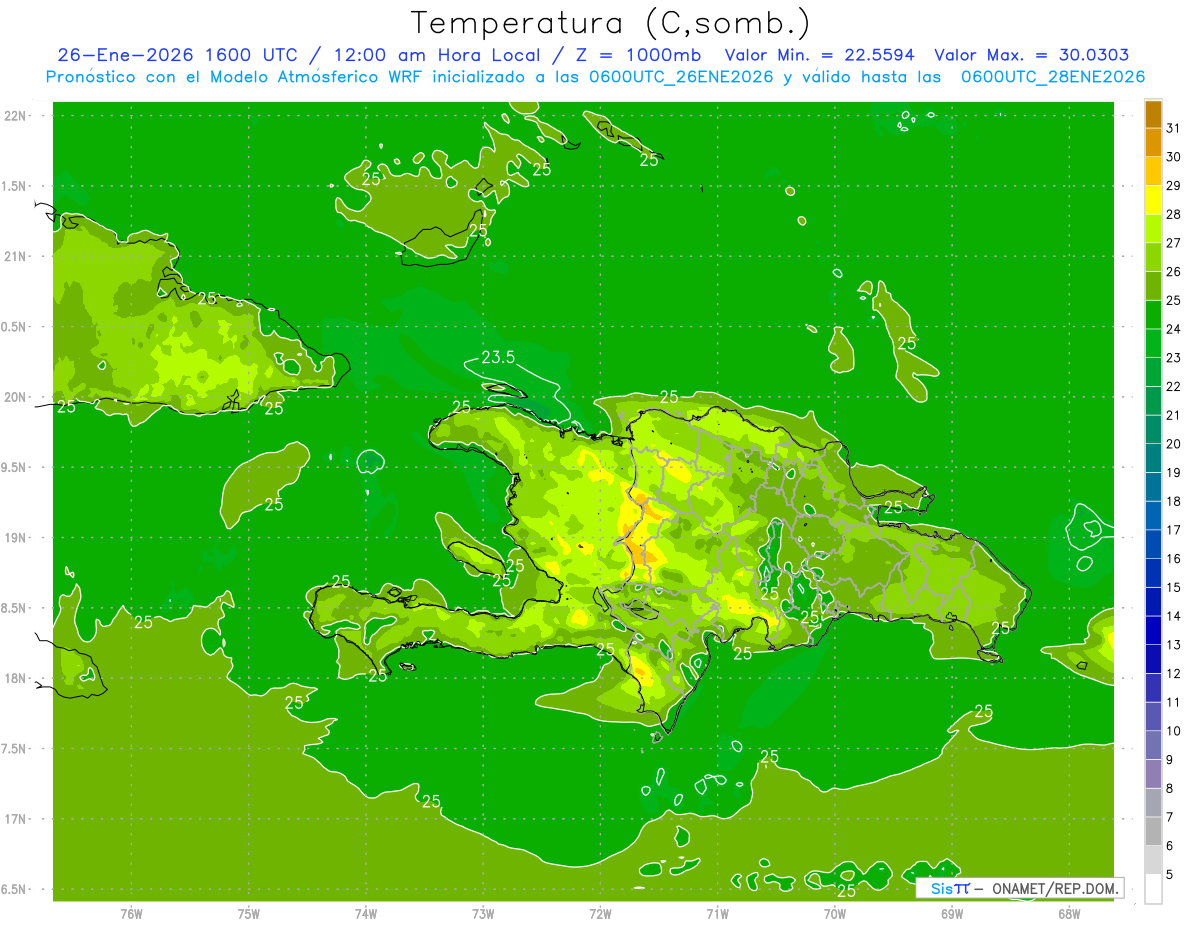
Task: Pick the blue swatch between 15 and 16
Action: (1153, 573)
